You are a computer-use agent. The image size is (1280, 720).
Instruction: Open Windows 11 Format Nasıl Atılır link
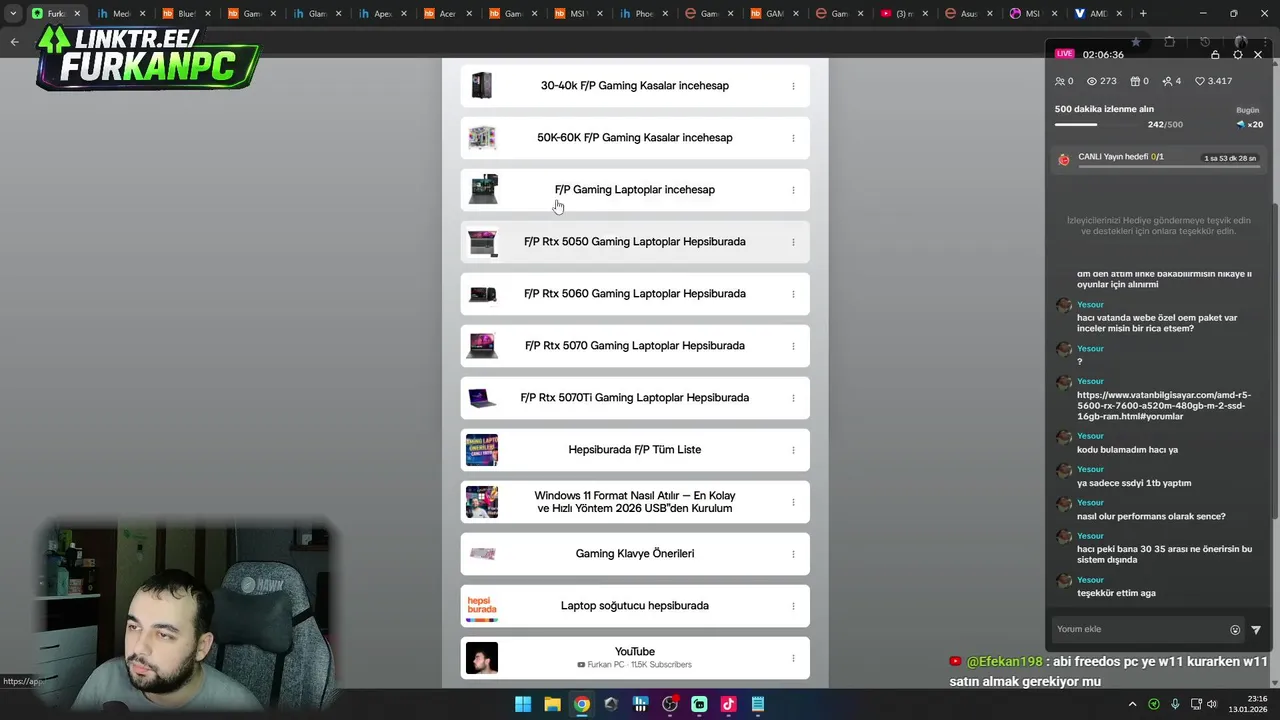[x=634, y=502]
